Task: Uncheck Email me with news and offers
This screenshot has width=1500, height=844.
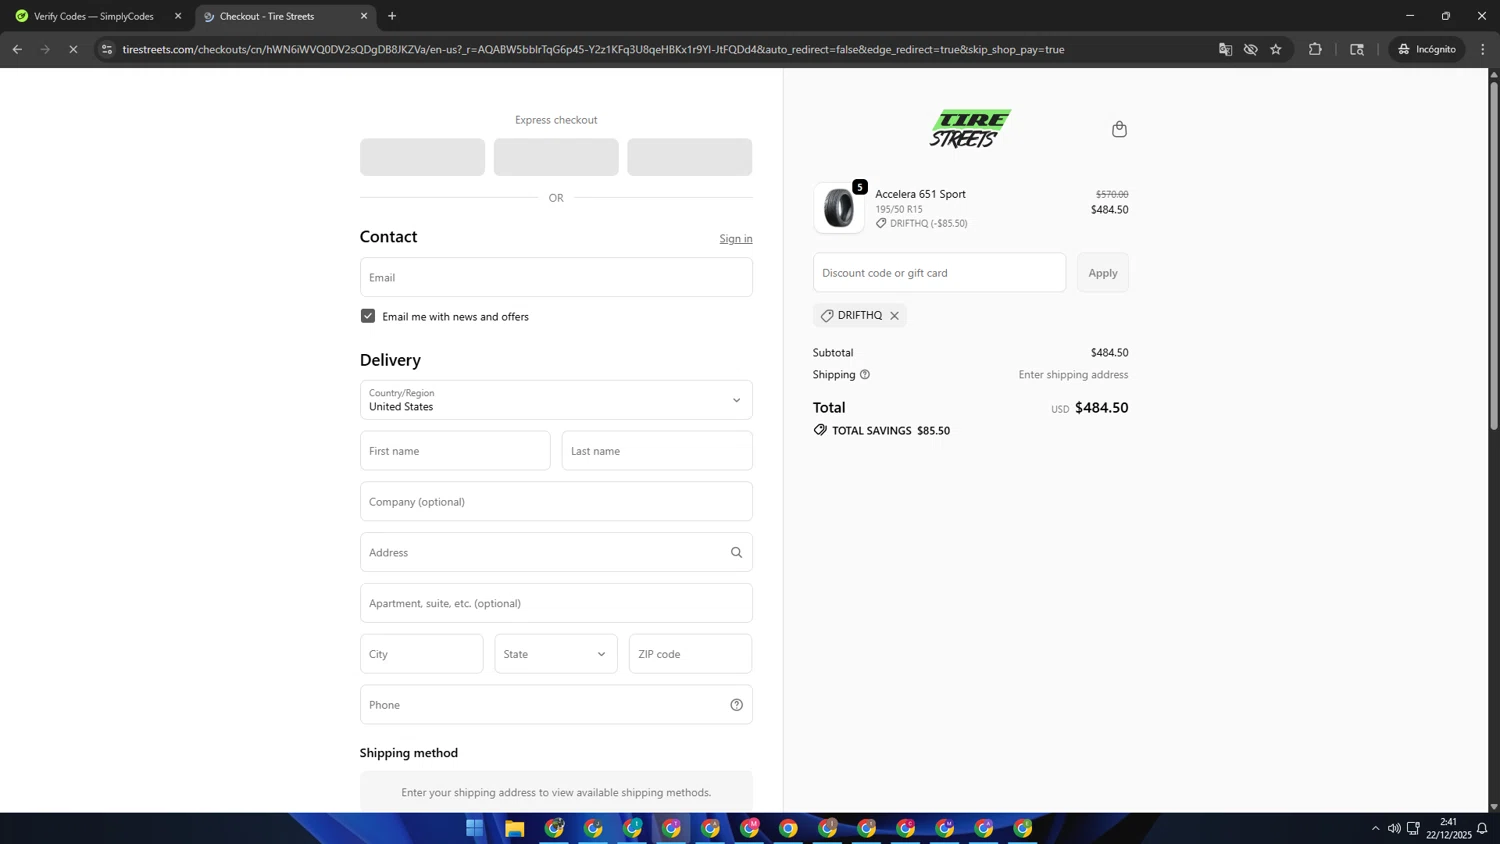Action: tap(368, 316)
